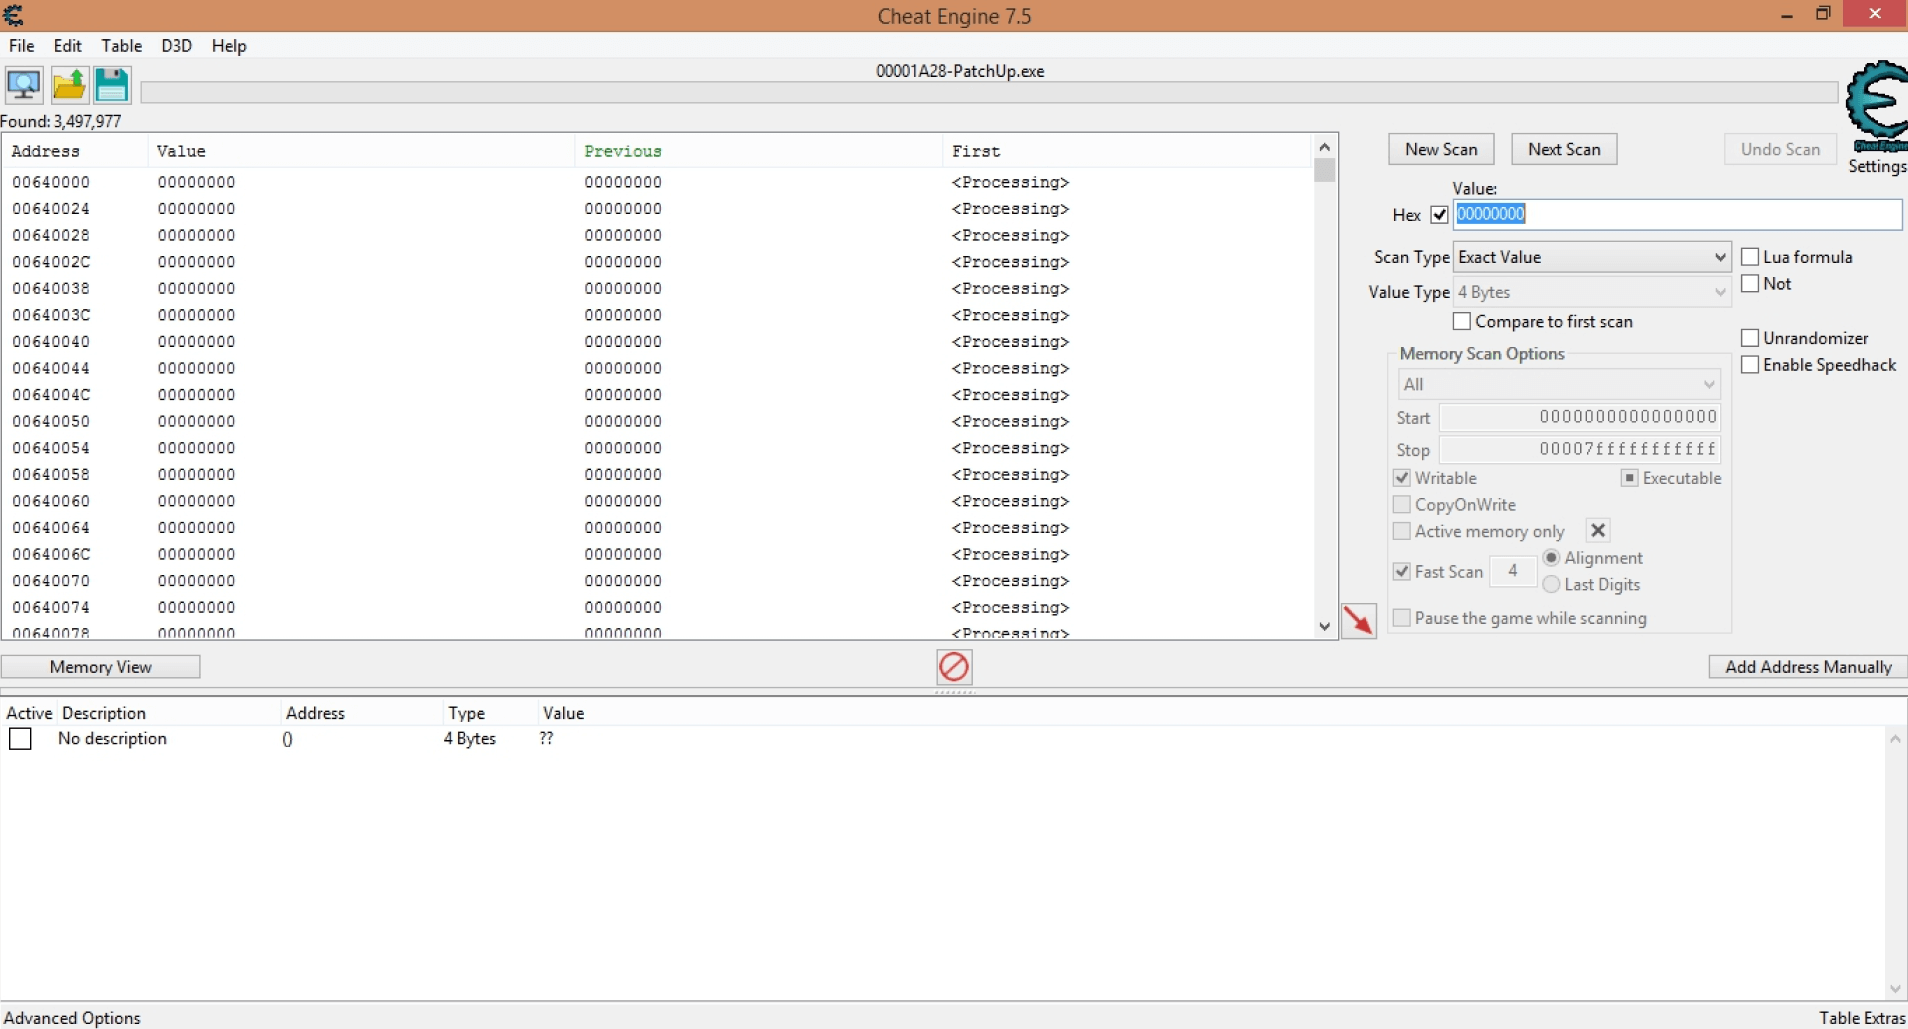This screenshot has width=1908, height=1029.
Task: Click the Cheat Engine title bar icon
Action: [14, 15]
